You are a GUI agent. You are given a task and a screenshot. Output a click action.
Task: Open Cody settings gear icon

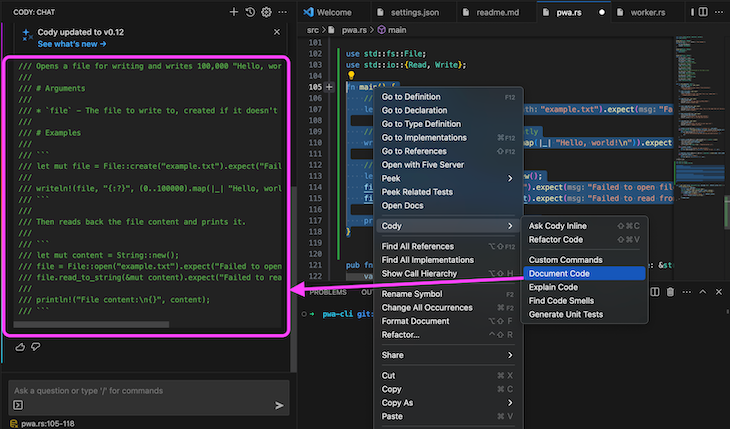(x=266, y=12)
